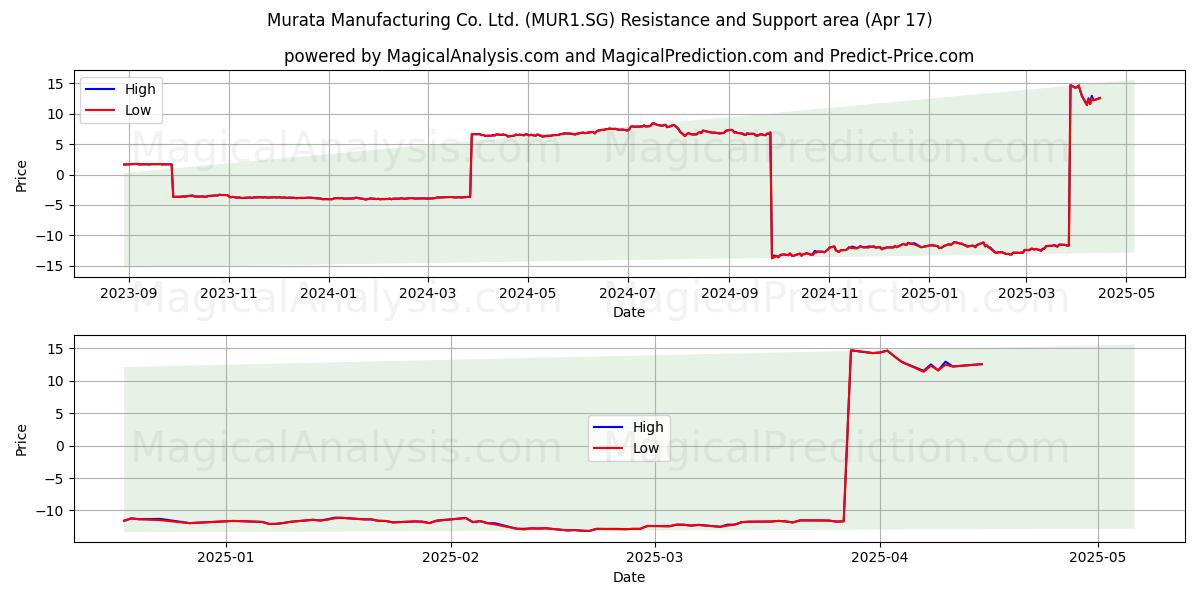Click the '2025-01' x-axis label in bottom chart
The height and width of the screenshot is (600, 1200).
tap(226, 558)
